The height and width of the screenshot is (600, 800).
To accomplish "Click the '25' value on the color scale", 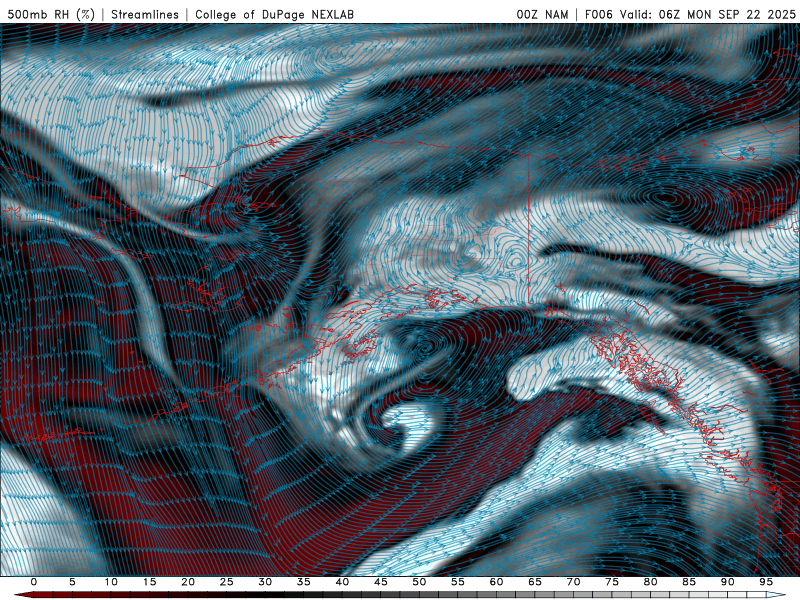I will point(227,582).
